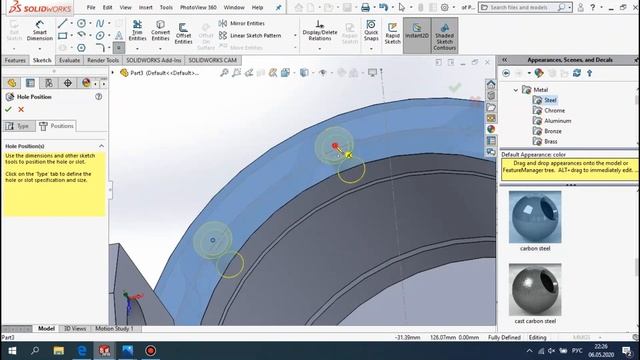Switch to the Model bottom tab
640x360 pixels.
pos(46,329)
